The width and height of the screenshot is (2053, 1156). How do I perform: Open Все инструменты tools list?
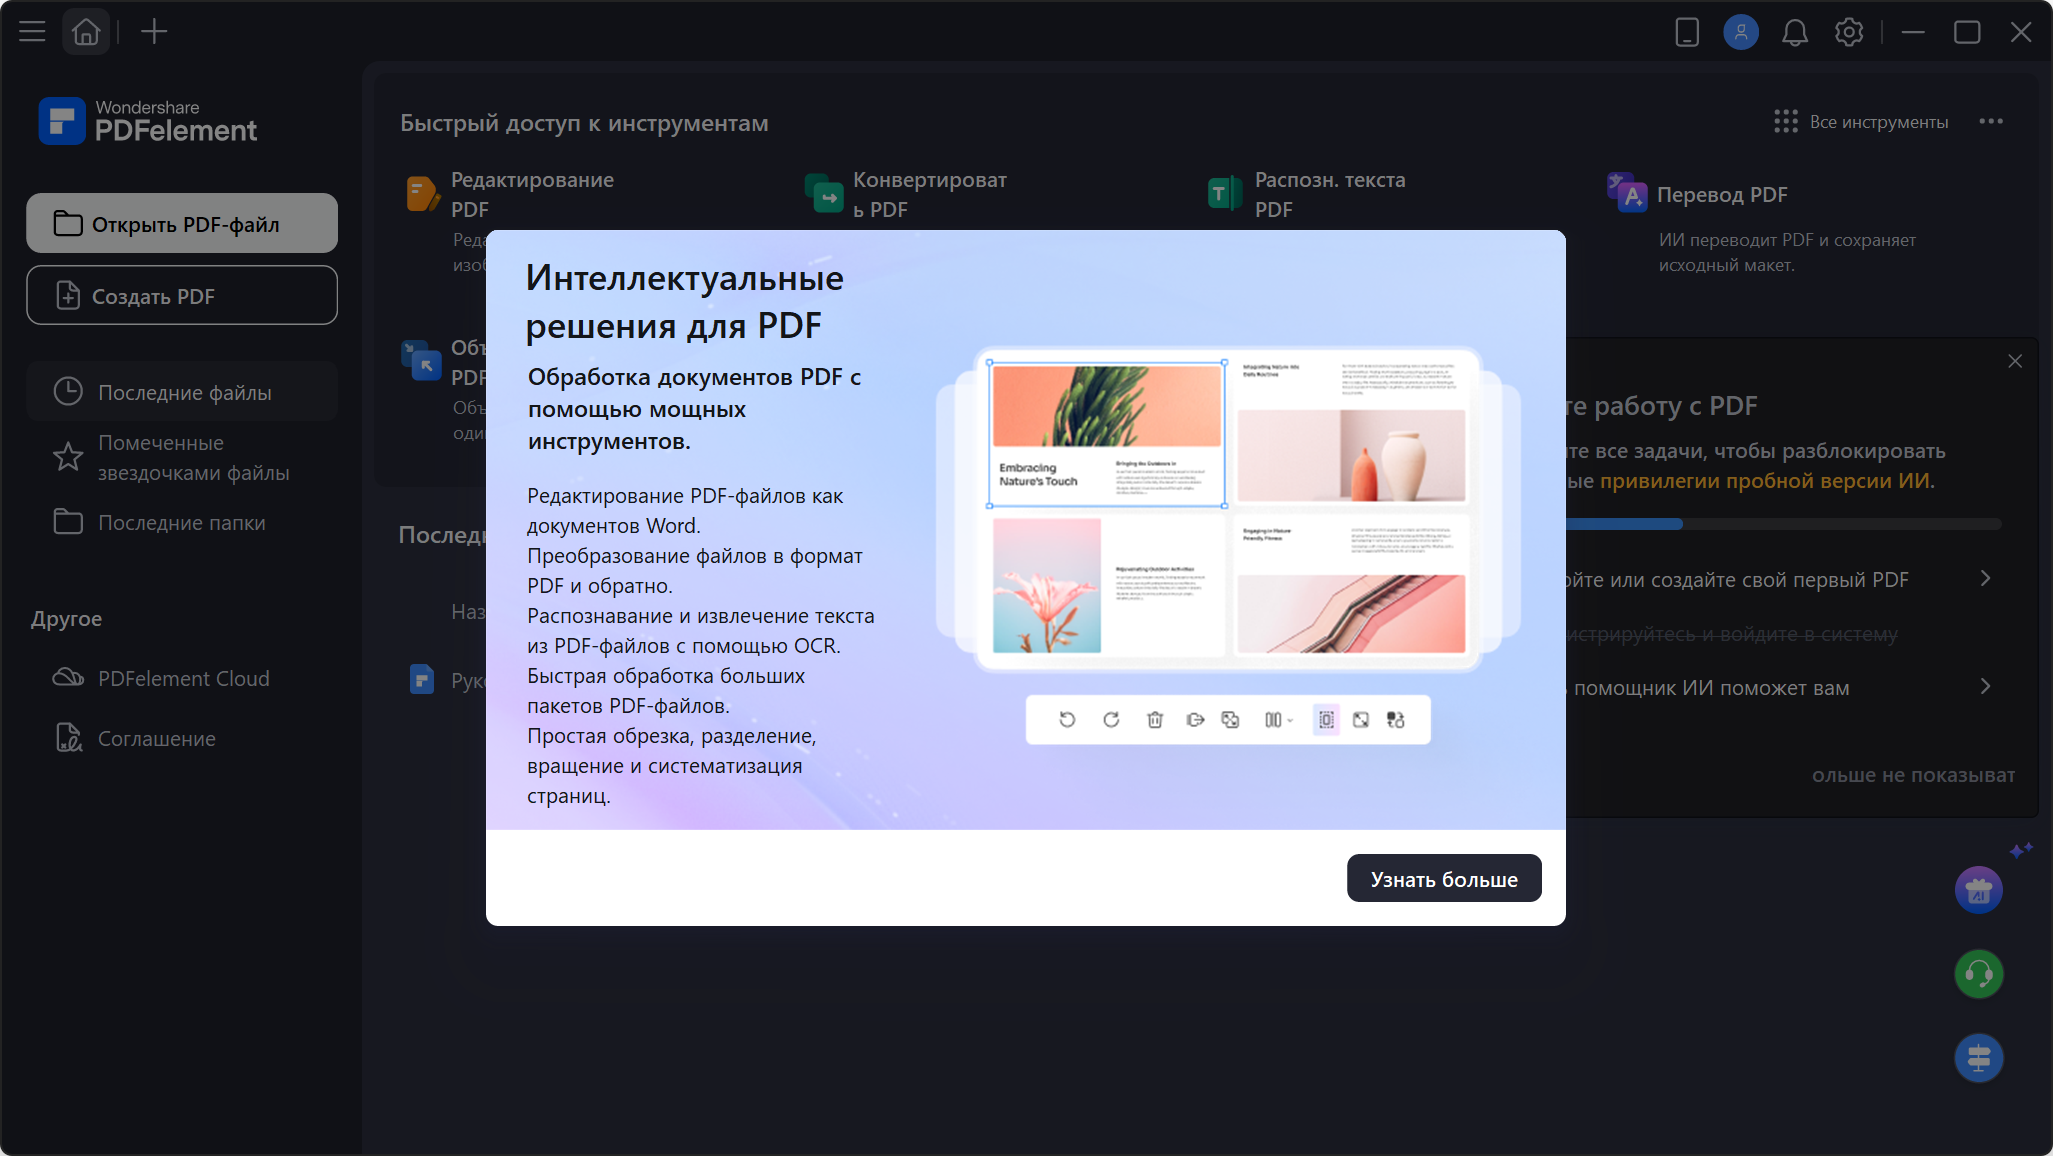tap(1861, 122)
